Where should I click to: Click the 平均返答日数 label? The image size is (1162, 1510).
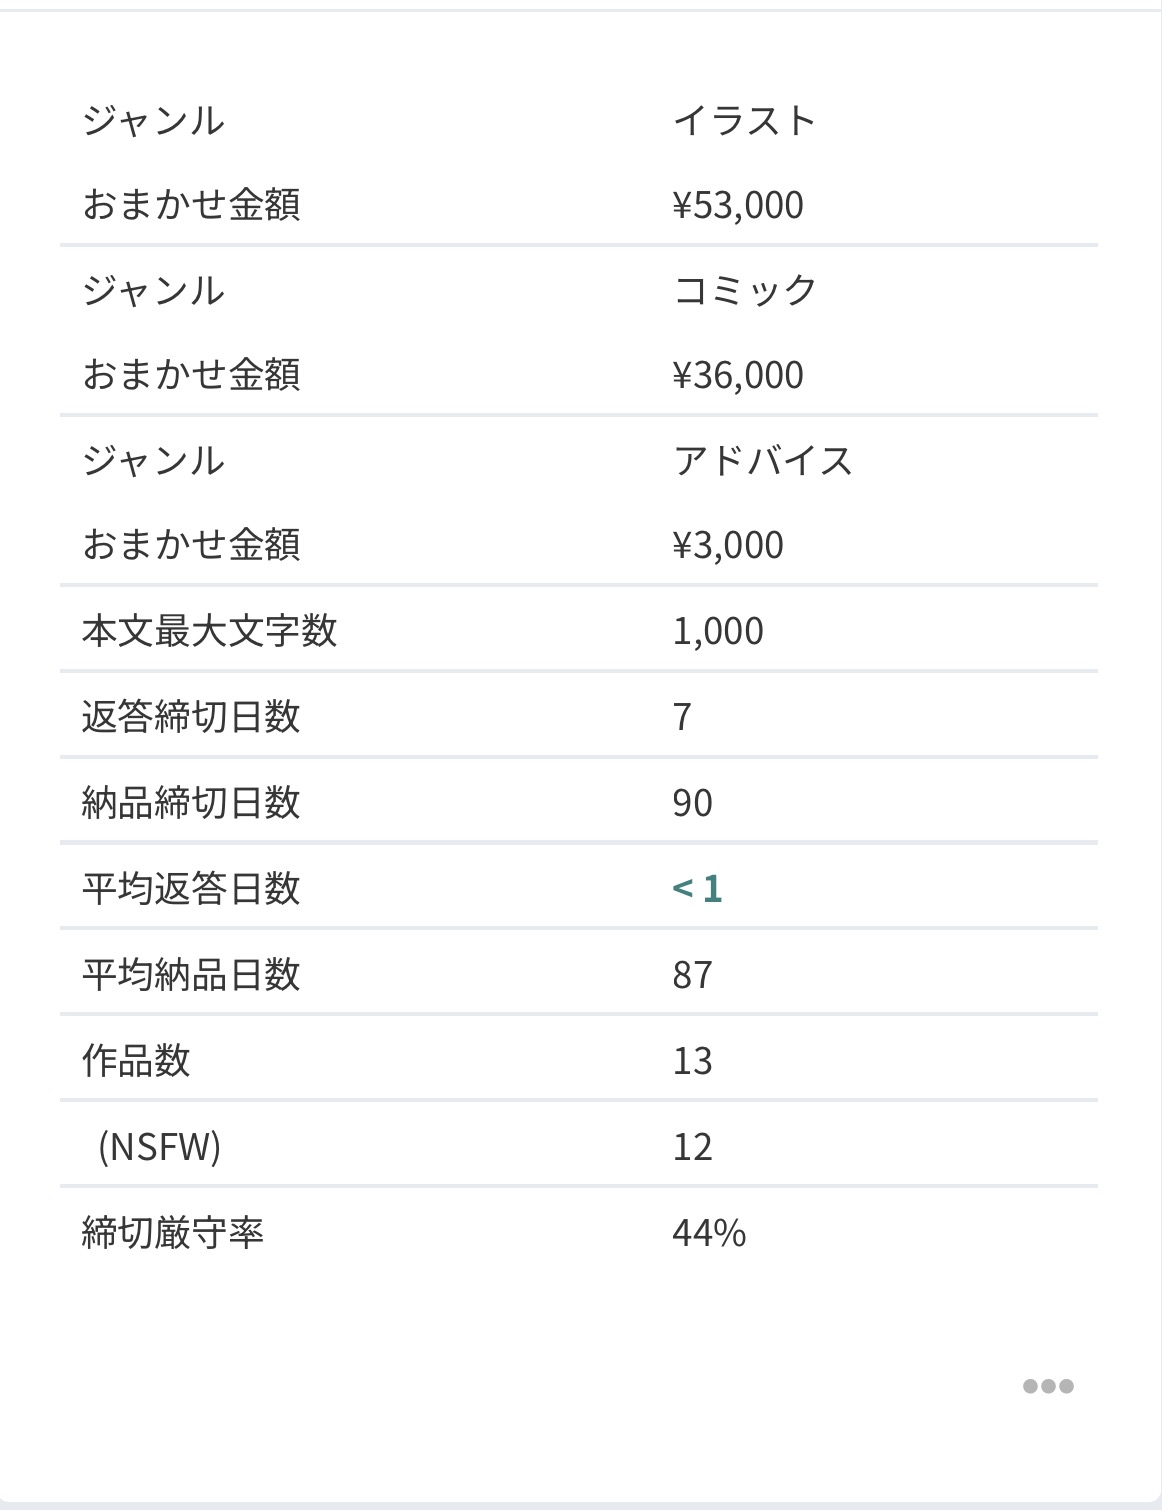[191, 889]
